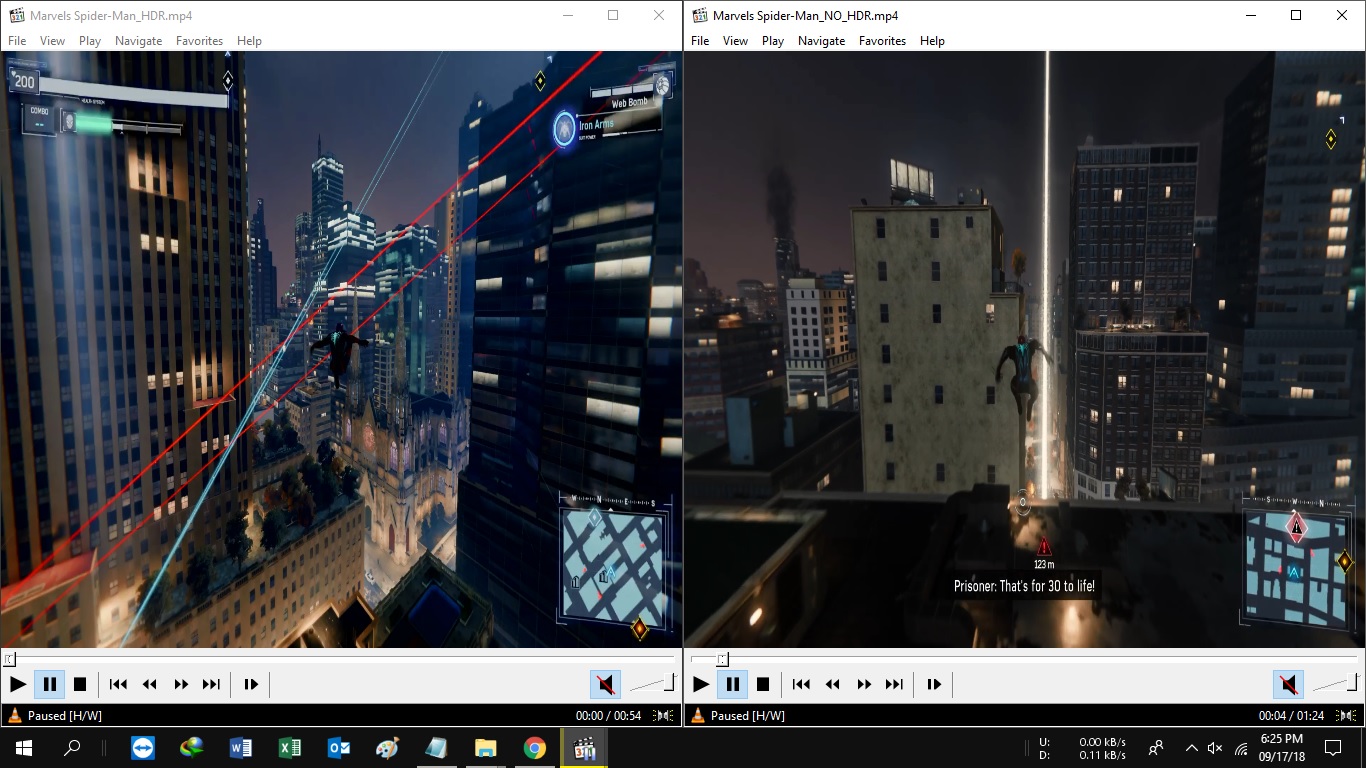Click the NO_HDR video frame

click(x=1024, y=349)
